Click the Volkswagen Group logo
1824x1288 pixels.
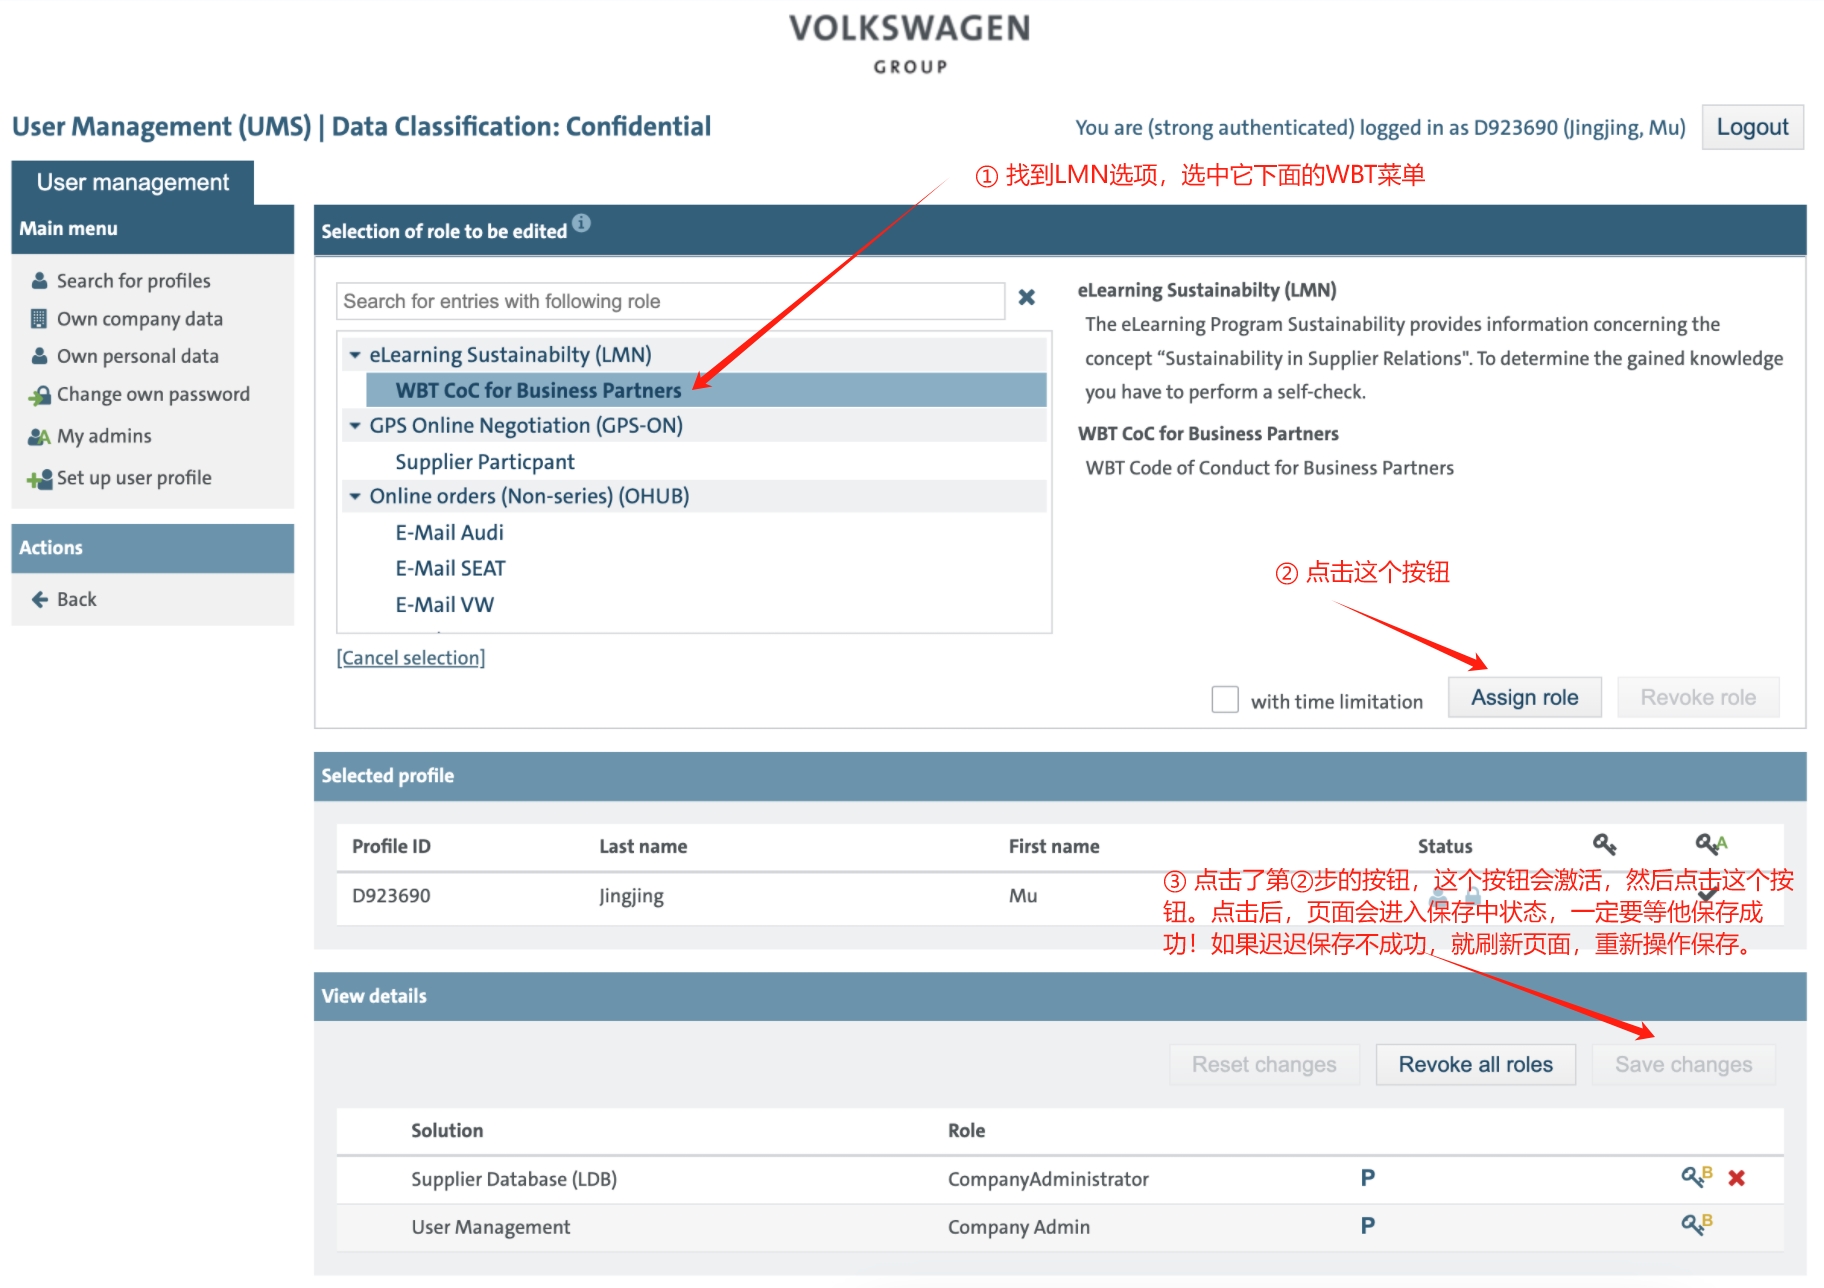pyautogui.click(x=910, y=43)
